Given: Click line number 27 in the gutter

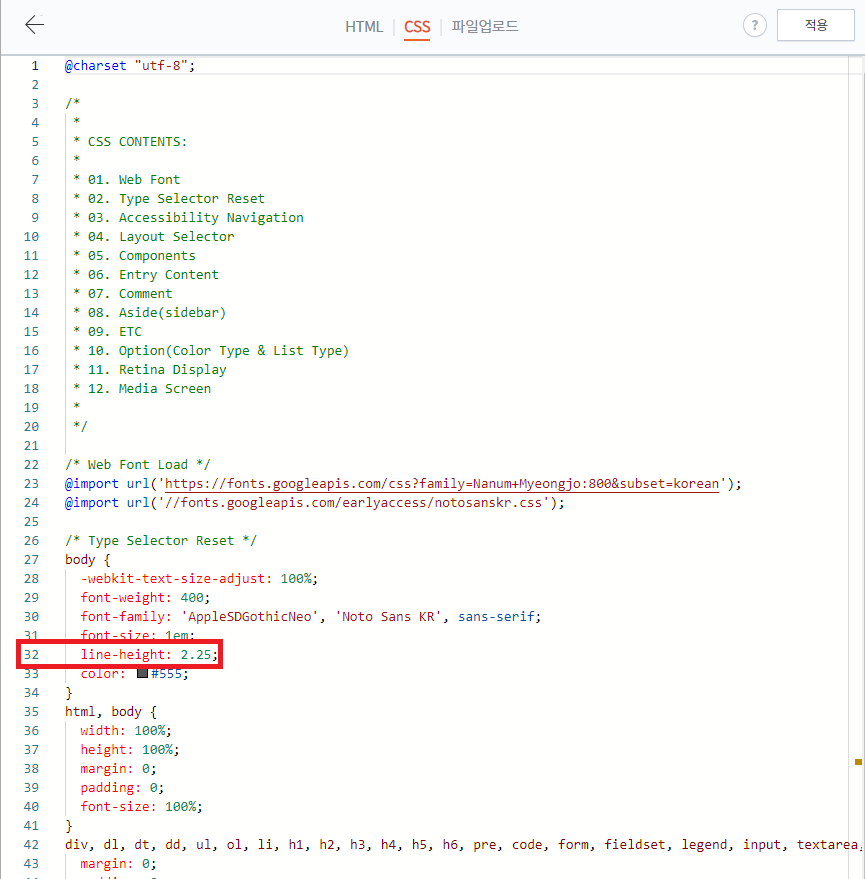Looking at the screenshot, I should 31,560.
